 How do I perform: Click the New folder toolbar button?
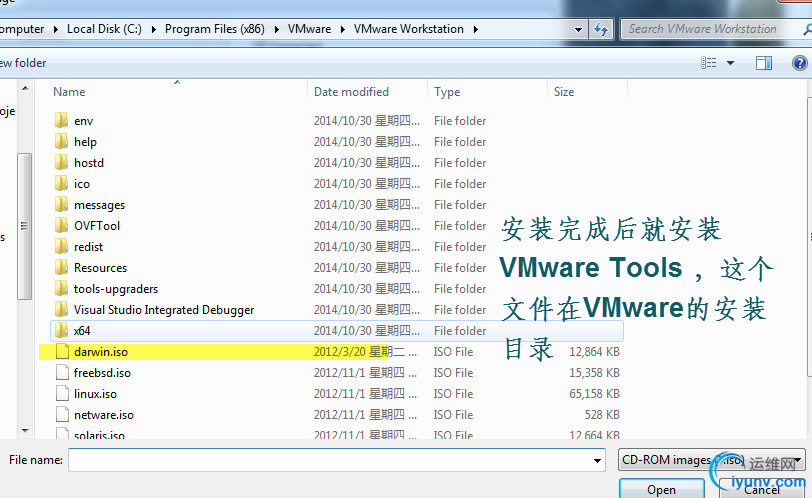tap(23, 63)
